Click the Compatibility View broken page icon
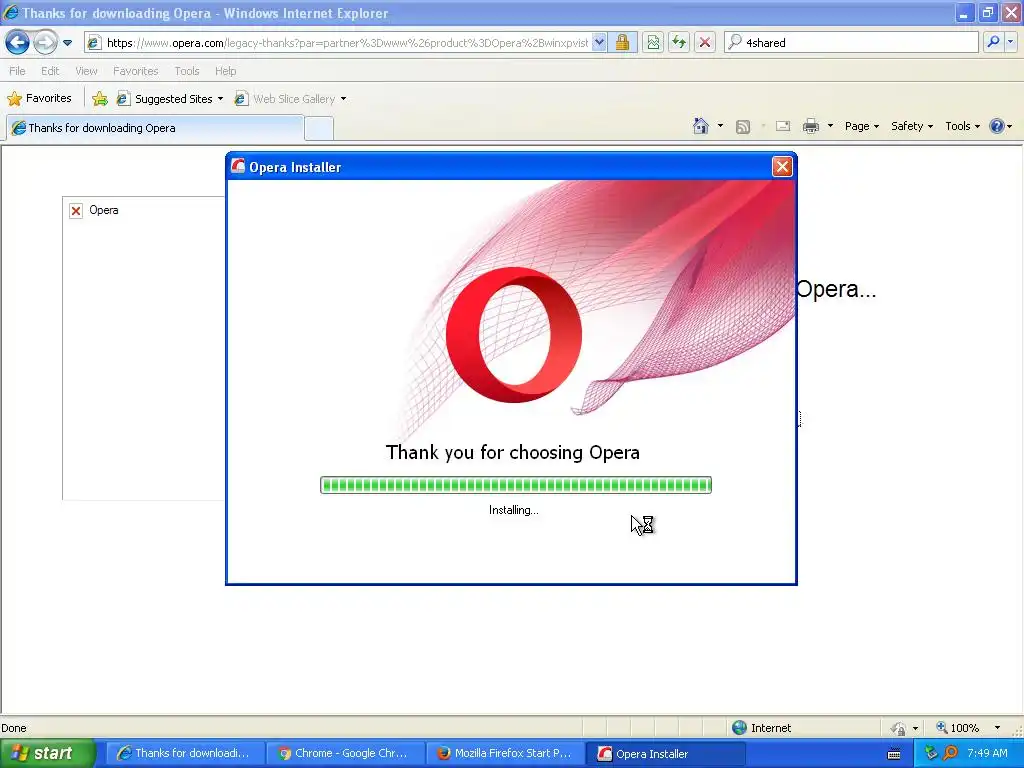This screenshot has width=1024, height=768. point(653,43)
